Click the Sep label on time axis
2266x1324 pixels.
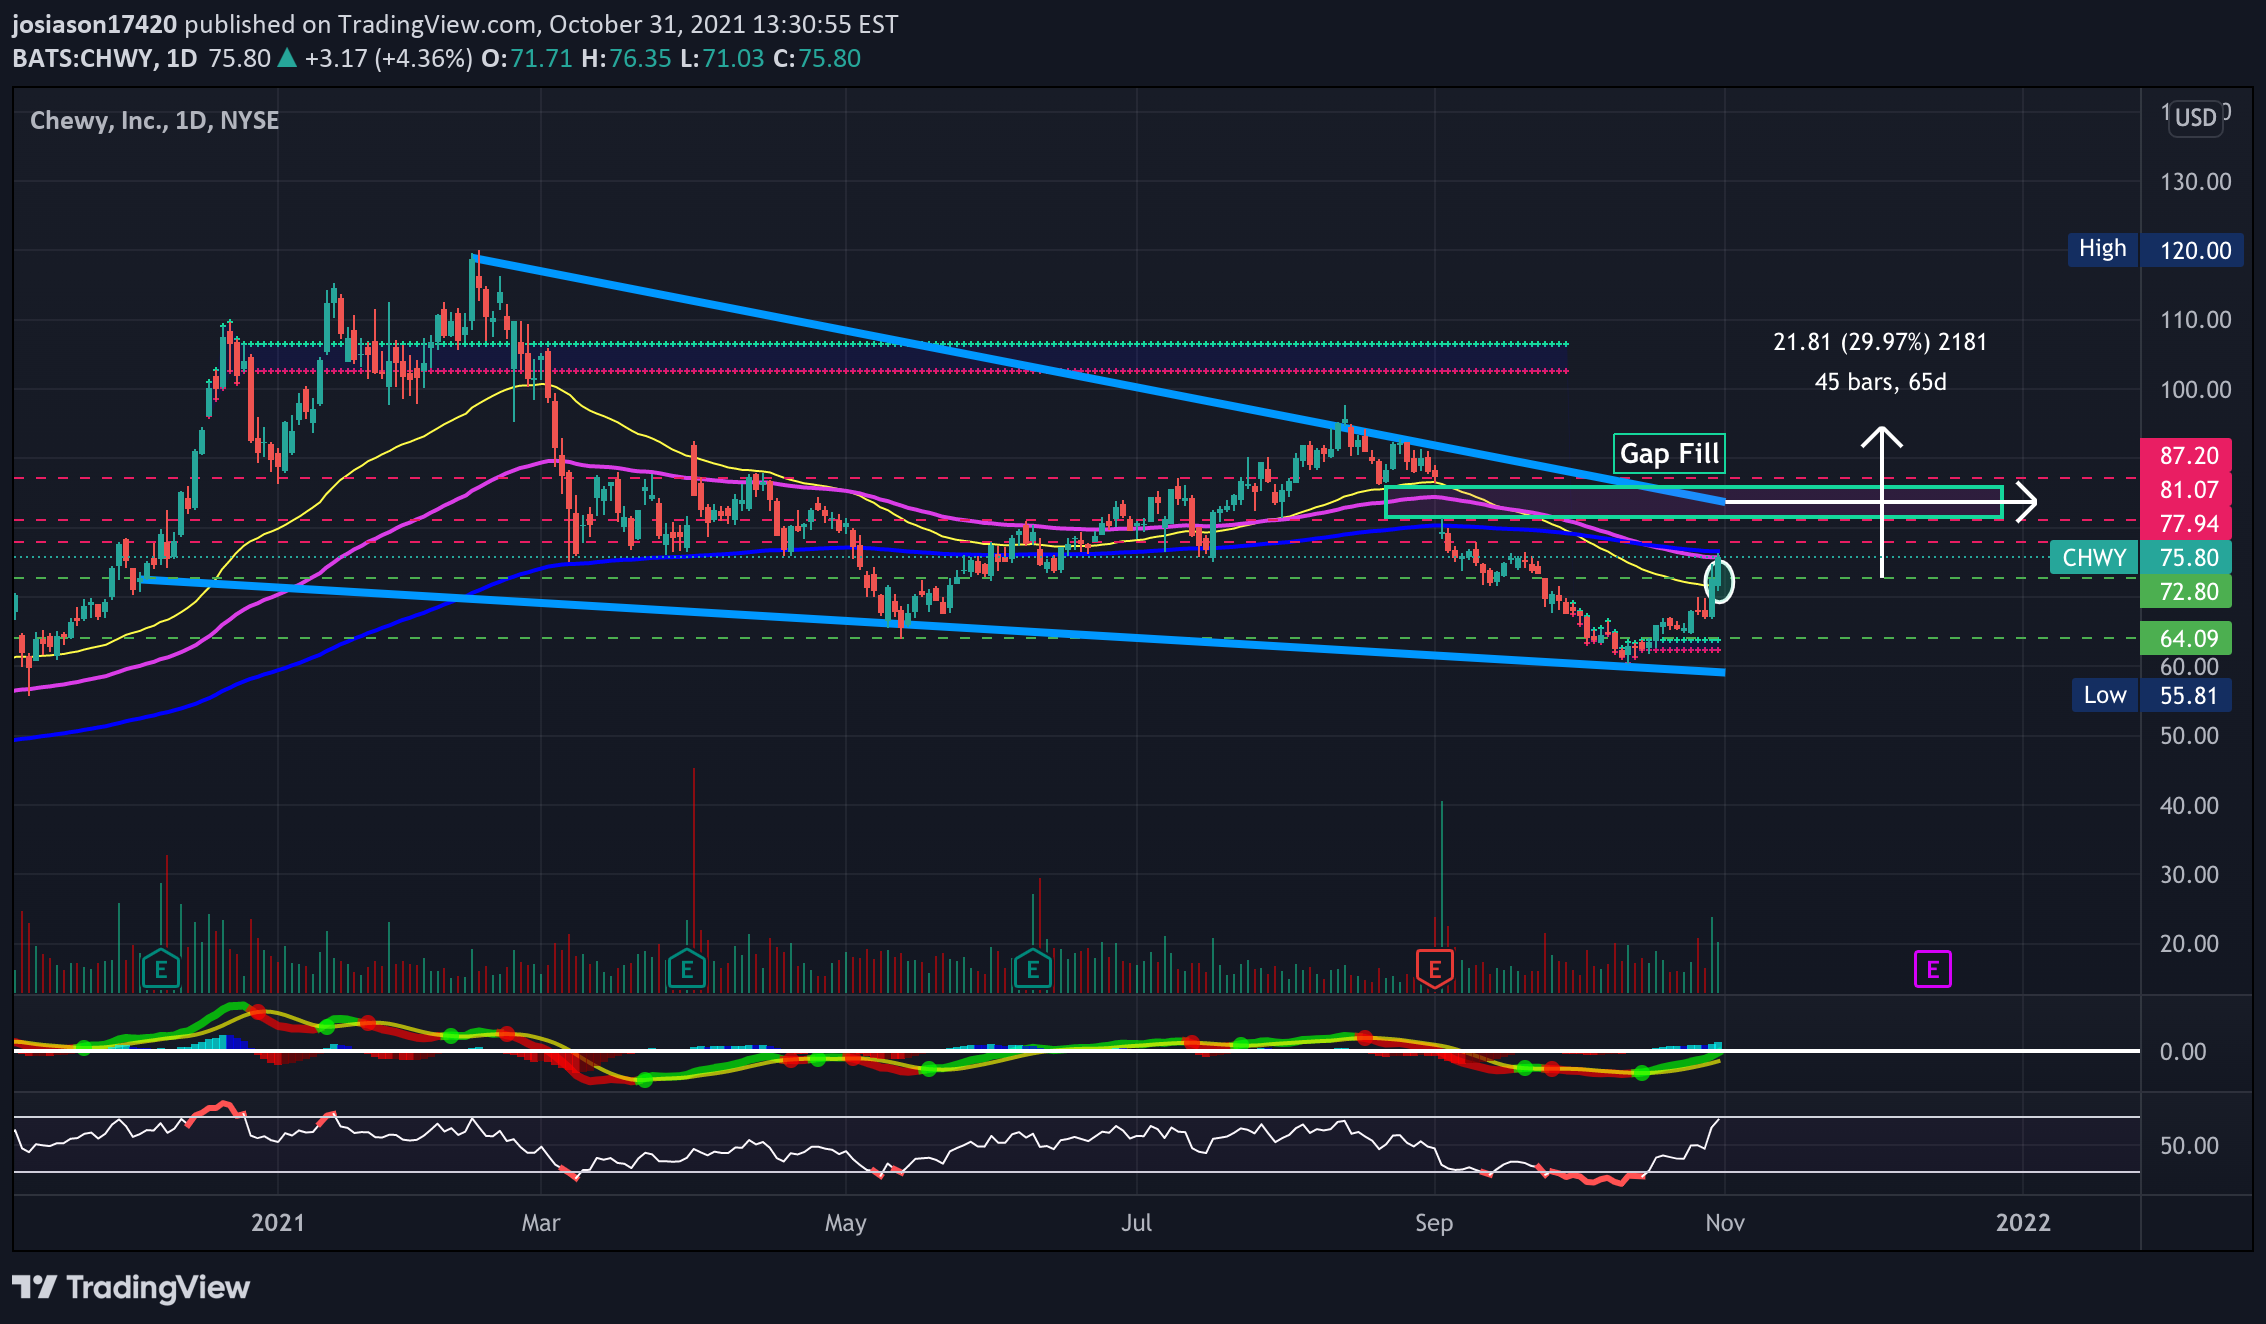click(1434, 1222)
